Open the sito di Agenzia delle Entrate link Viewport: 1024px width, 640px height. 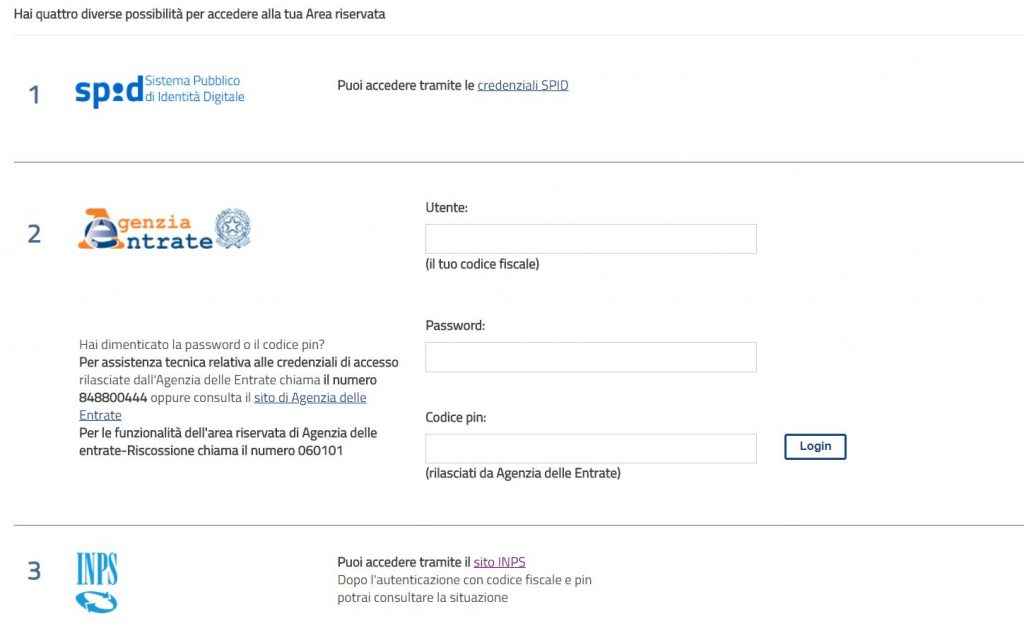pyautogui.click(x=223, y=406)
